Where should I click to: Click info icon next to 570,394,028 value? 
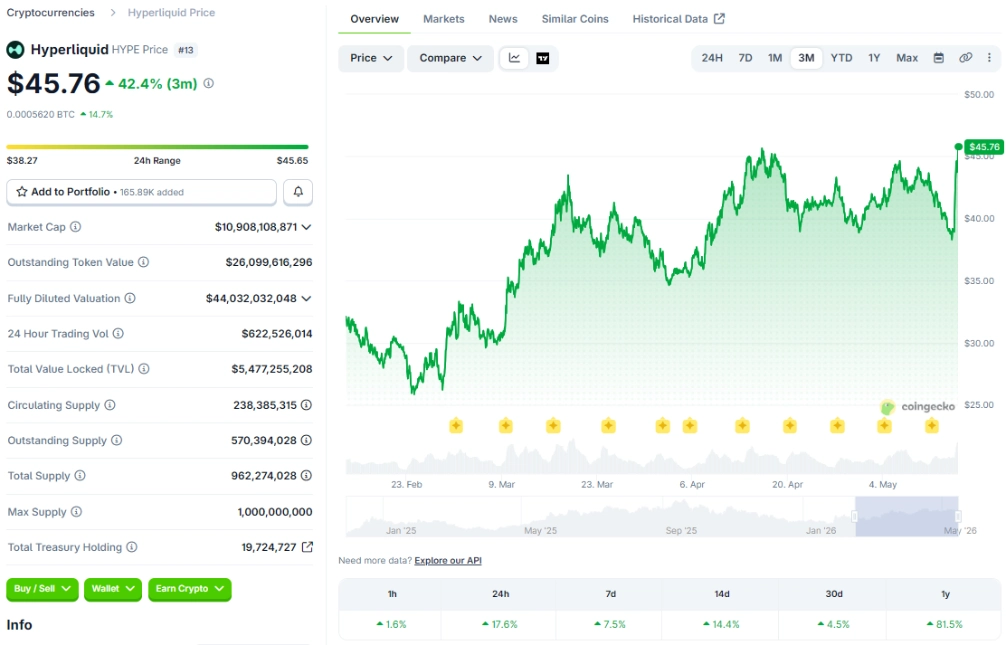[x=307, y=440]
